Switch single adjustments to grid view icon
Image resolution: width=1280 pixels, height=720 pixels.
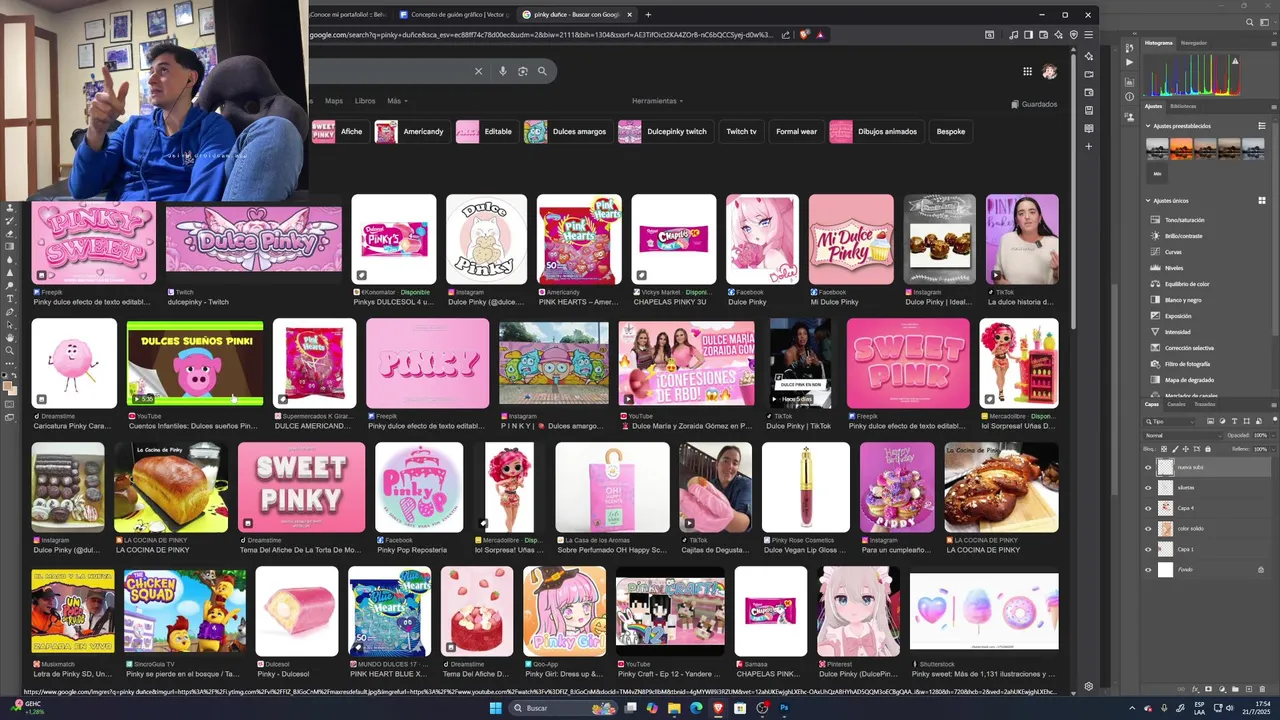click(x=1261, y=200)
